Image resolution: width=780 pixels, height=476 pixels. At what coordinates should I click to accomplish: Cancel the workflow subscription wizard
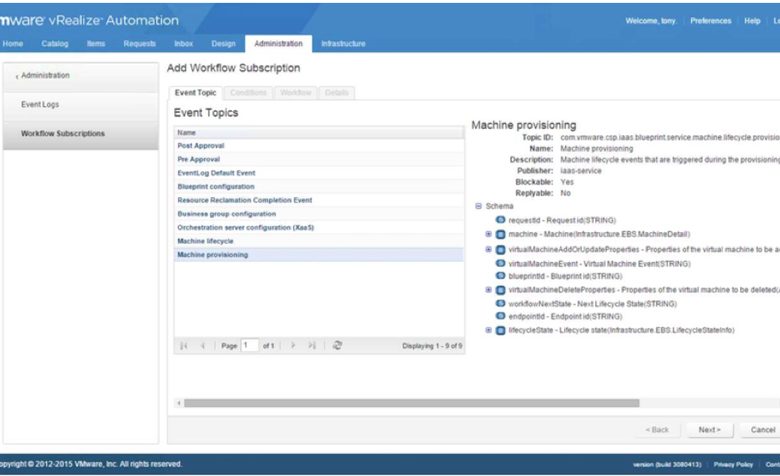[x=763, y=430]
